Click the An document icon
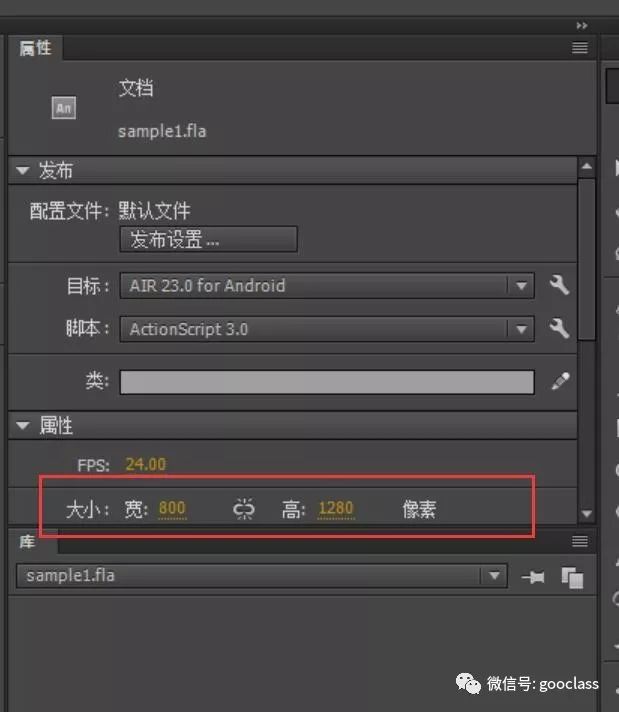The width and height of the screenshot is (619, 712). tap(64, 108)
